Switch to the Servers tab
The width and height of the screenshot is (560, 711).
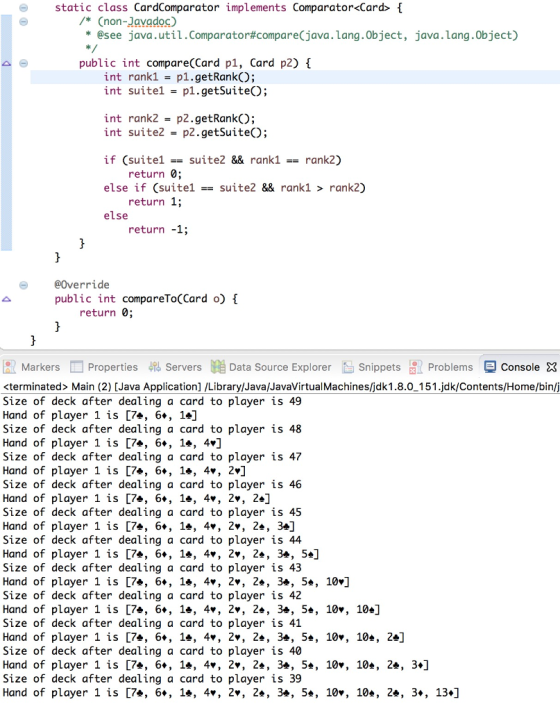[175, 367]
